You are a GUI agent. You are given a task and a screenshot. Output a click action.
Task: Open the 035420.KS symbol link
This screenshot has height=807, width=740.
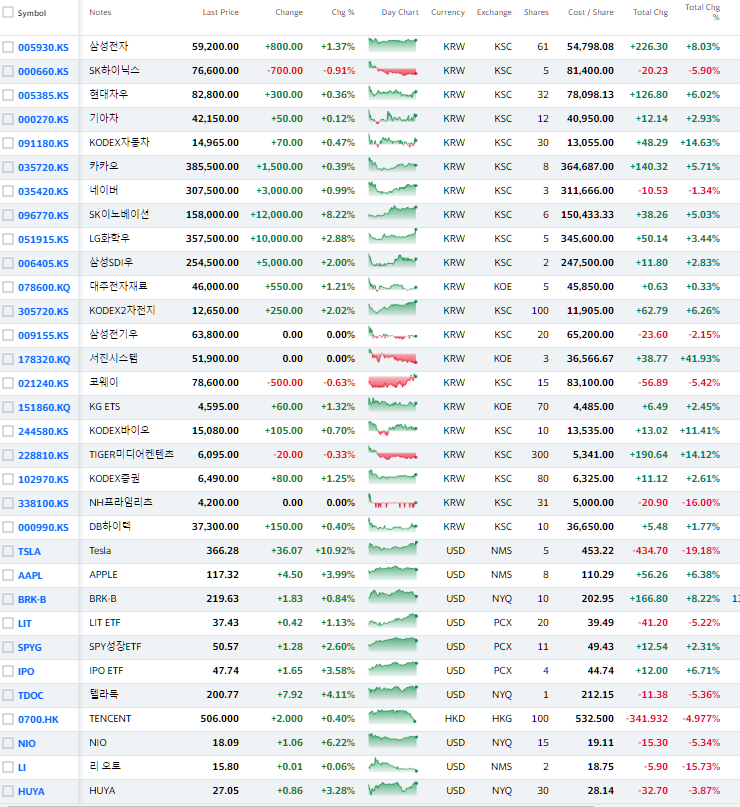point(43,191)
